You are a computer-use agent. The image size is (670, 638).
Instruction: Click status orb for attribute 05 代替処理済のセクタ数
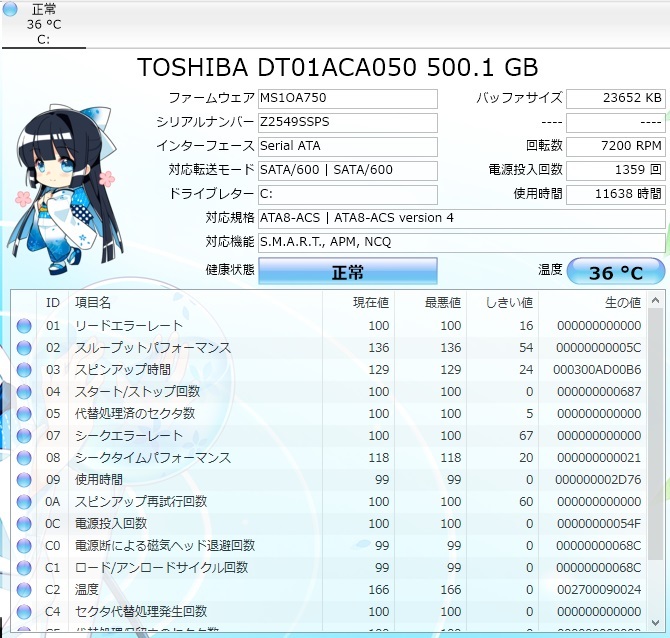[x=24, y=414]
